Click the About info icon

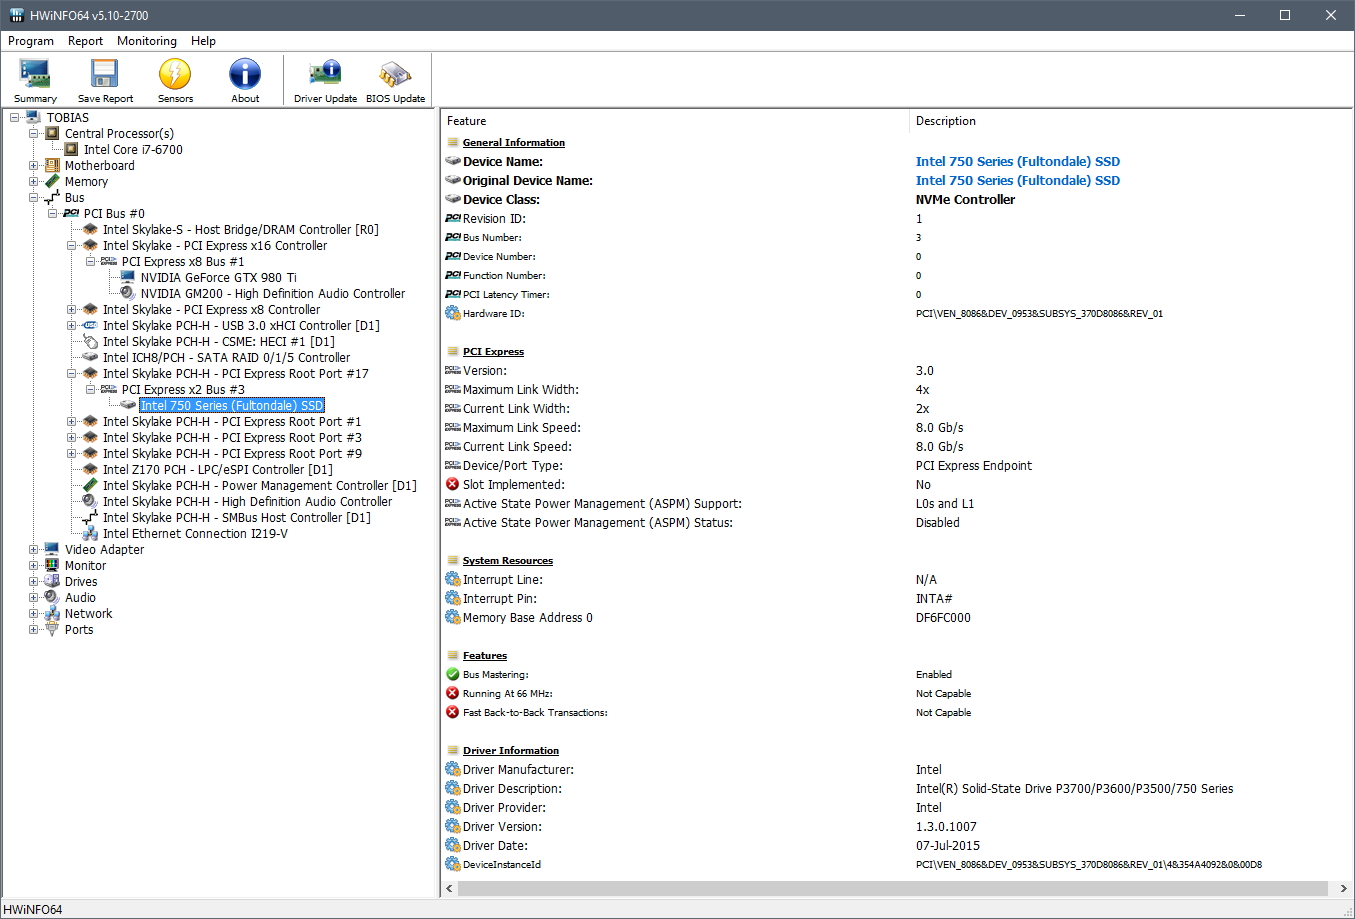pos(245,81)
